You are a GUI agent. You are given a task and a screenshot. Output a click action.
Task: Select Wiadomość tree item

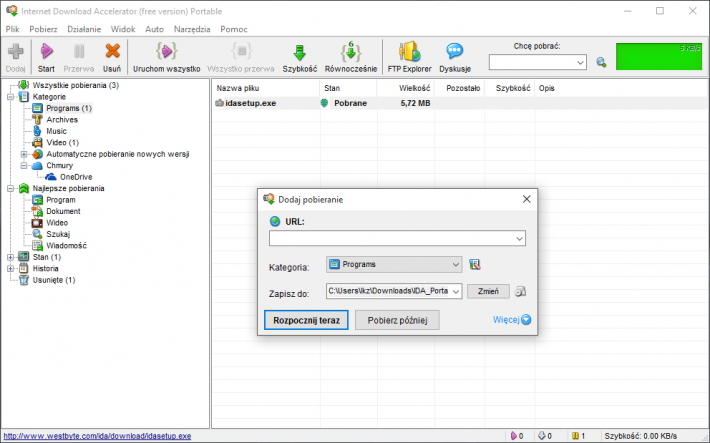coord(66,246)
